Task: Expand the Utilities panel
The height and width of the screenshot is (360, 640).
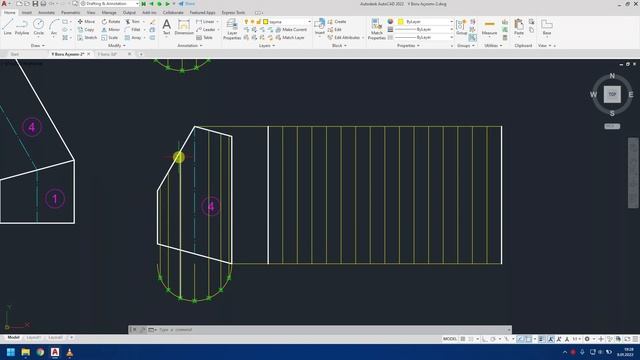Action: (x=493, y=46)
